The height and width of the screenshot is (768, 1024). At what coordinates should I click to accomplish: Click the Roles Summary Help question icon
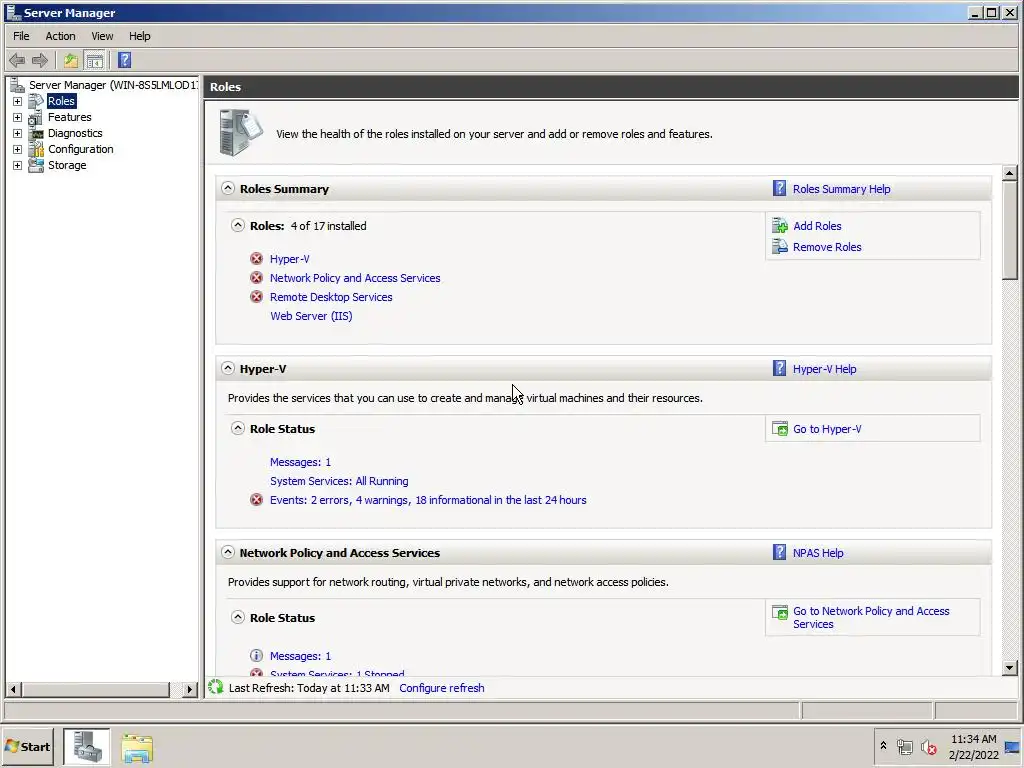click(x=779, y=188)
